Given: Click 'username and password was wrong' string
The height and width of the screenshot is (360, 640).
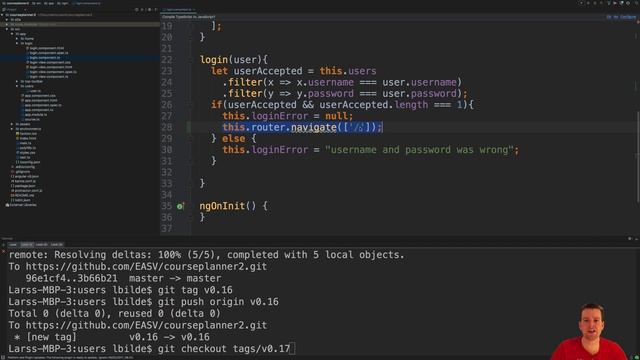Looking at the screenshot, I should 419,150.
